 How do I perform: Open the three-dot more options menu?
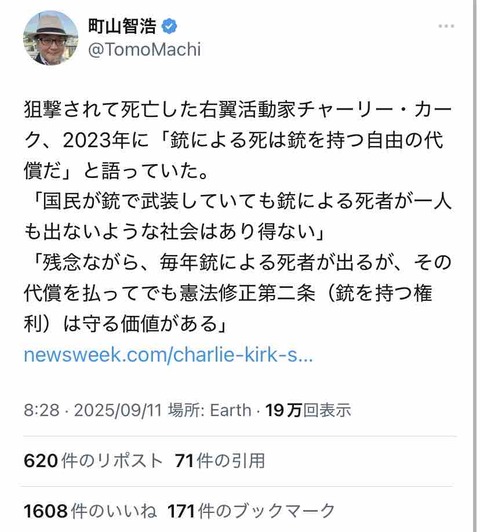click(x=446, y=26)
